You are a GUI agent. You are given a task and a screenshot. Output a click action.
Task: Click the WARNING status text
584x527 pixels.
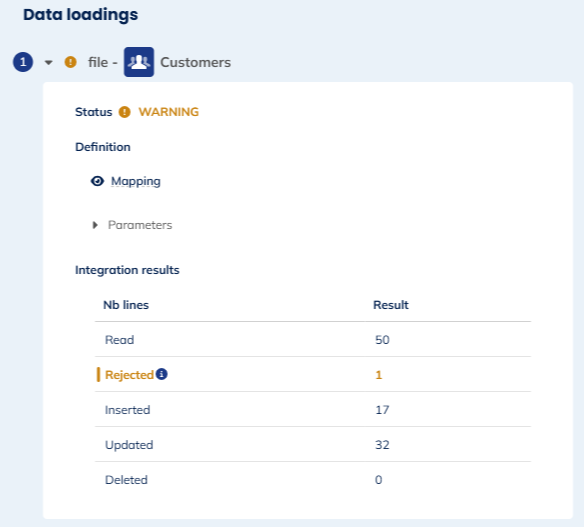tap(169, 112)
